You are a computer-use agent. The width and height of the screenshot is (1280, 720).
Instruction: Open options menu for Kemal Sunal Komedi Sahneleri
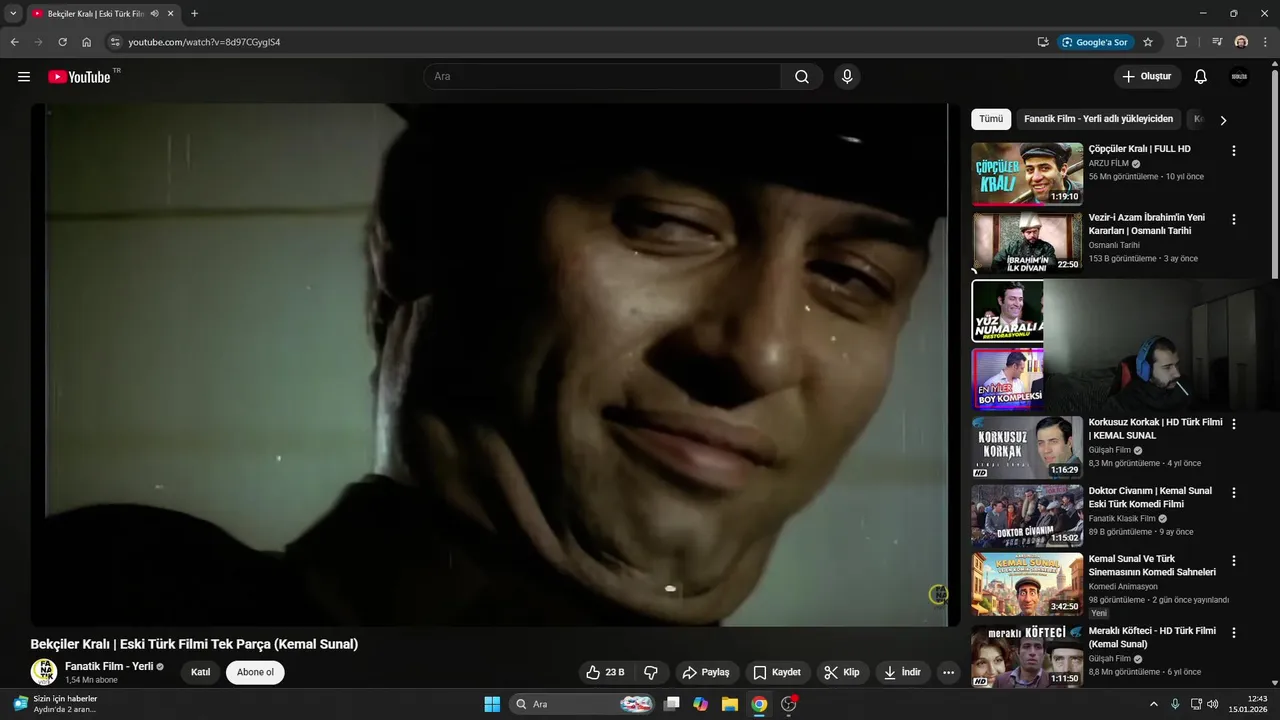coord(1233,561)
